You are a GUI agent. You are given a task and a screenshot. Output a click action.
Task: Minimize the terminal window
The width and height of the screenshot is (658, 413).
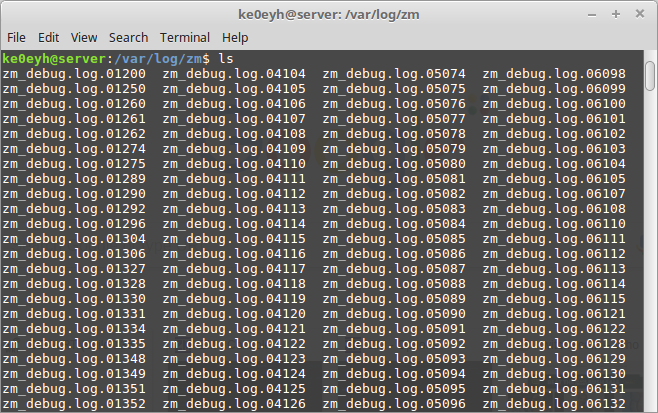[592, 15]
